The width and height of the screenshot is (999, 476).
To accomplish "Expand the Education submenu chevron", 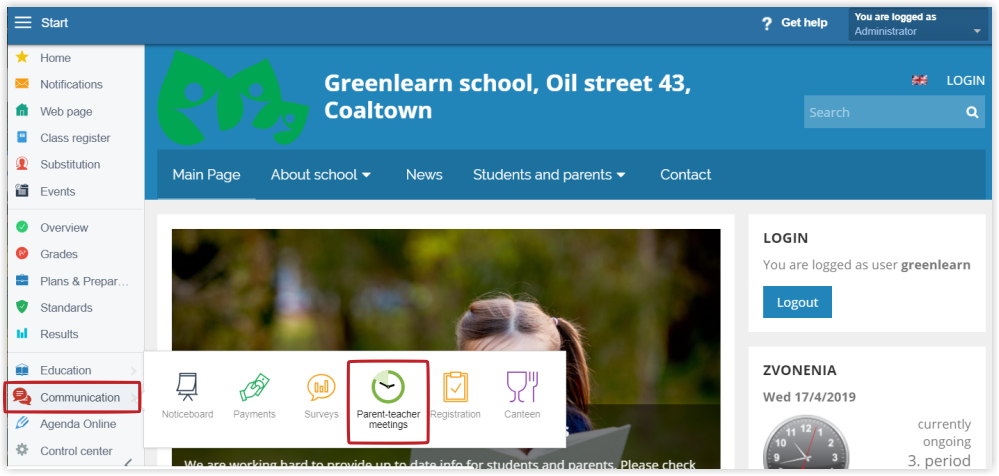I will click(x=133, y=370).
